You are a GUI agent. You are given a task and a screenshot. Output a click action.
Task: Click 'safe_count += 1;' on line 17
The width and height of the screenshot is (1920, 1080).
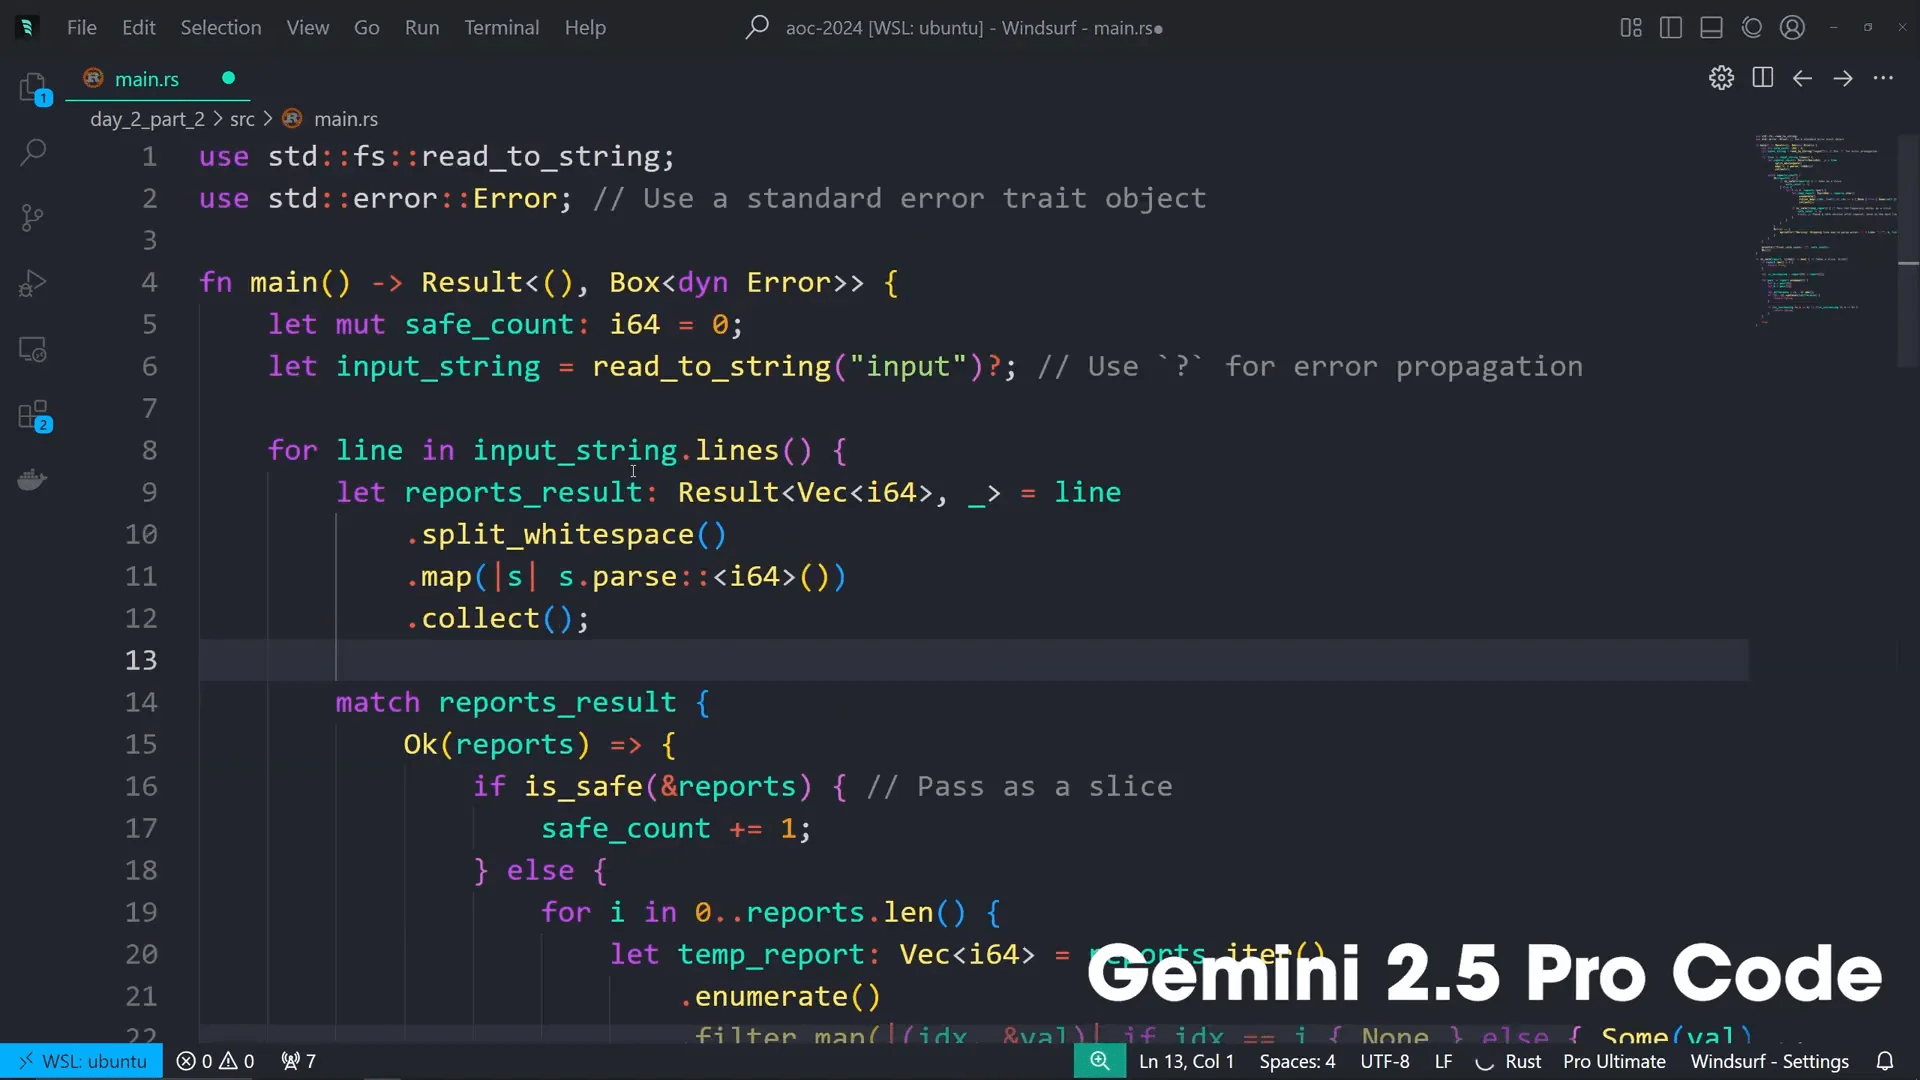click(x=676, y=828)
